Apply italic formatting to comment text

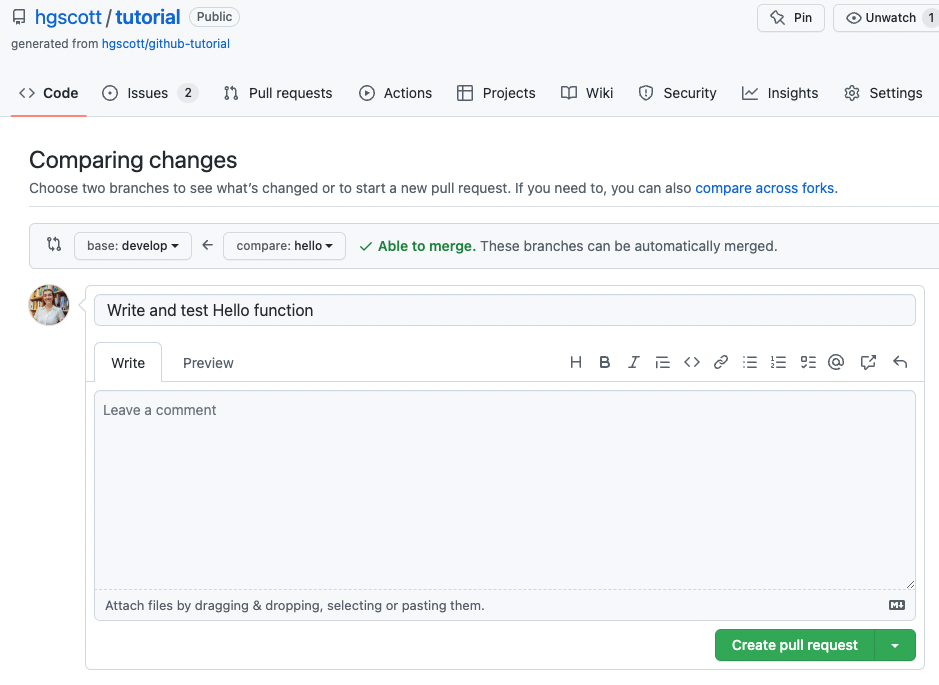click(x=633, y=362)
